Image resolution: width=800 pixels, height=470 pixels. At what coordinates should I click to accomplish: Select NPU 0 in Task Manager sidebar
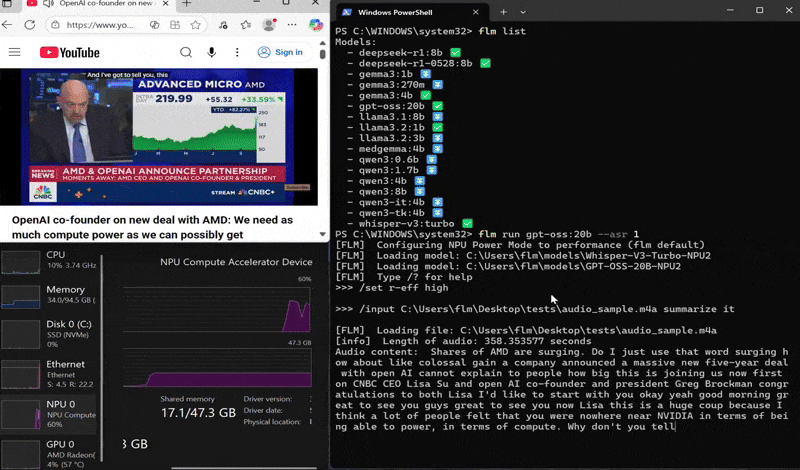(x=49, y=414)
